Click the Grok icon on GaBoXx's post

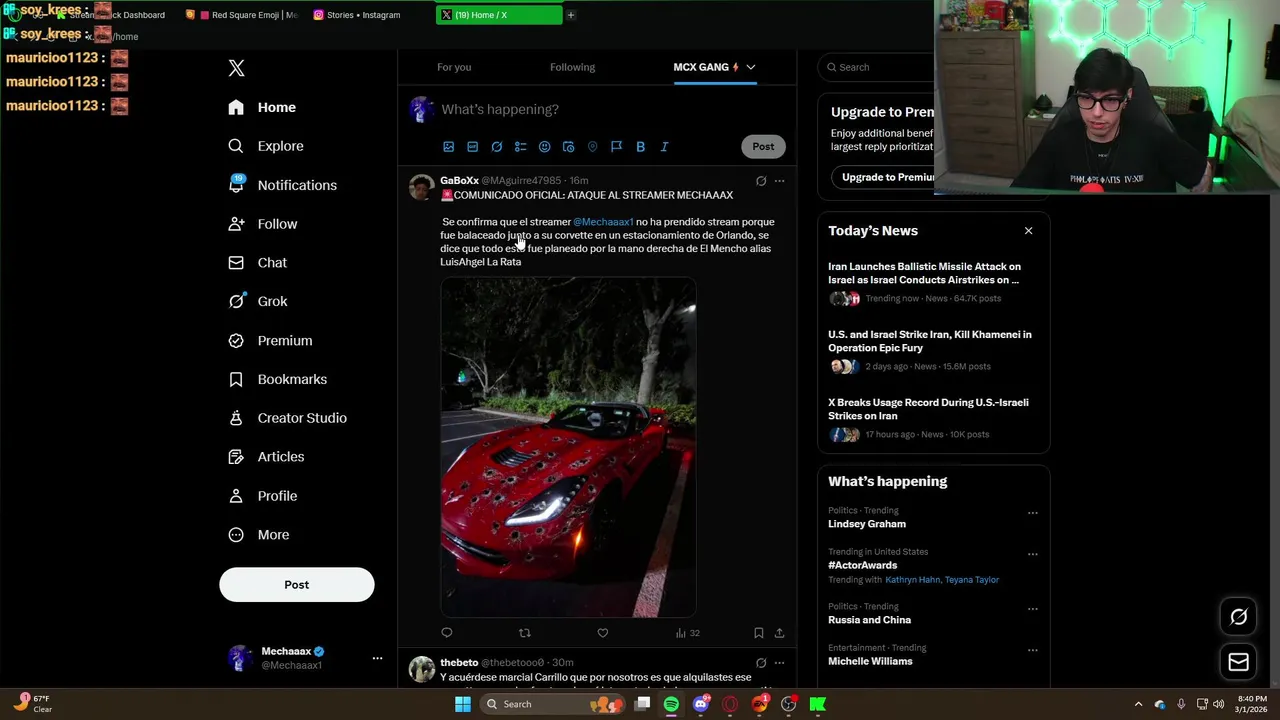pos(761,181)
